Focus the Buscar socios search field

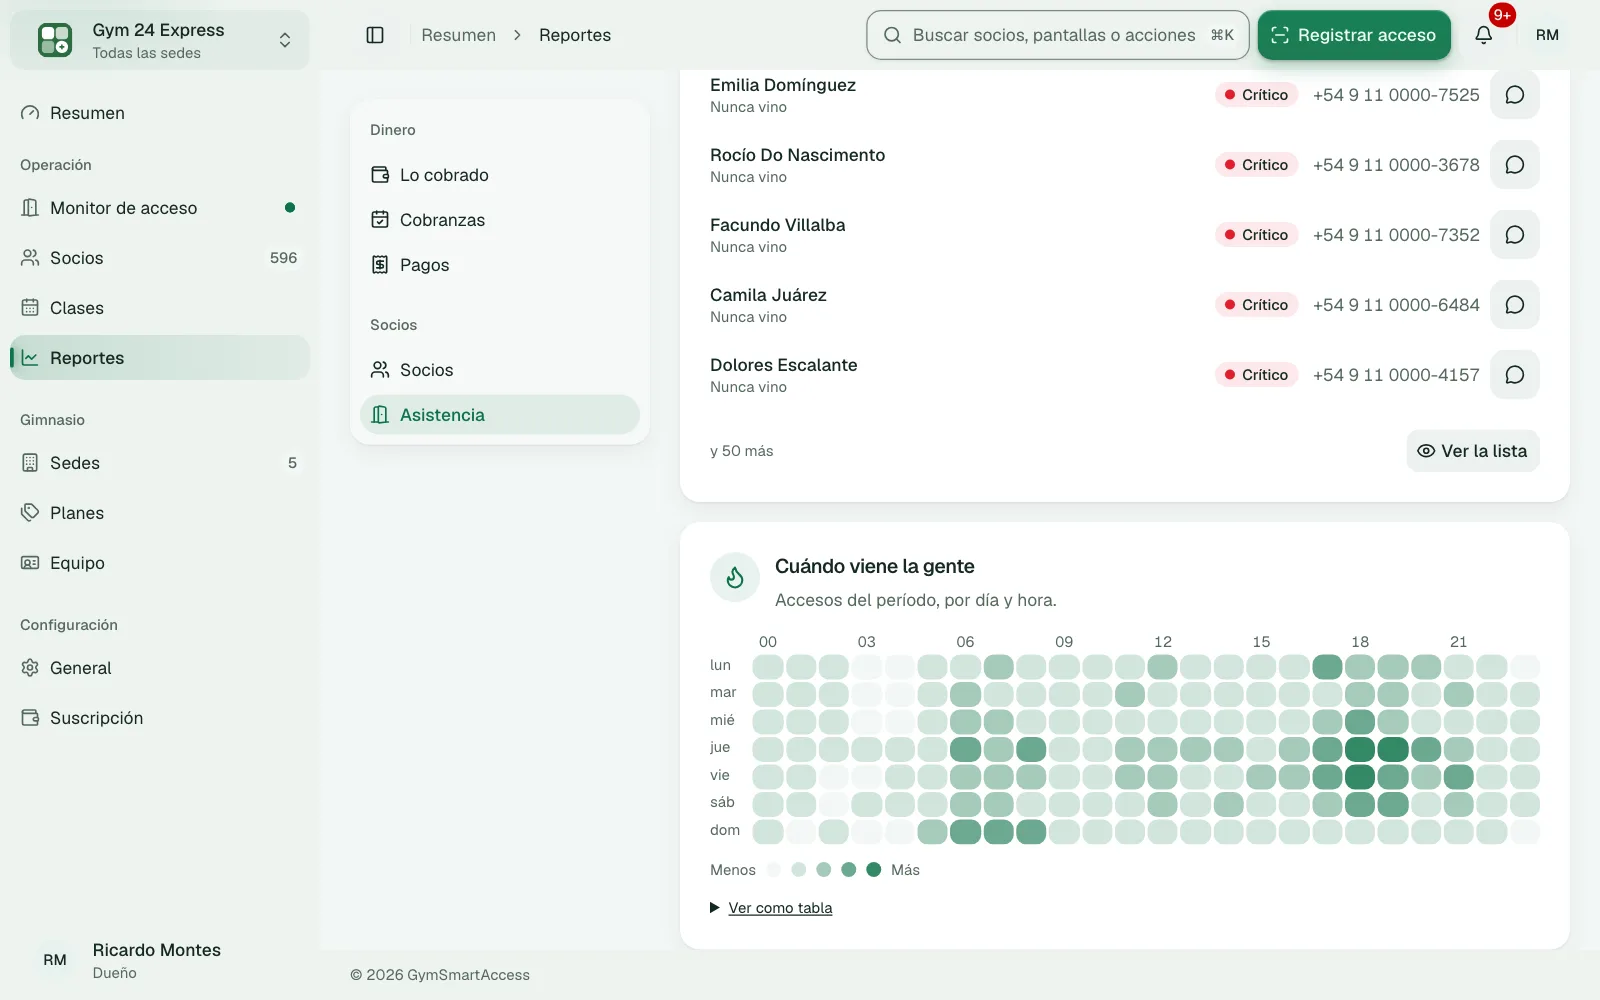pos(1058,35)
